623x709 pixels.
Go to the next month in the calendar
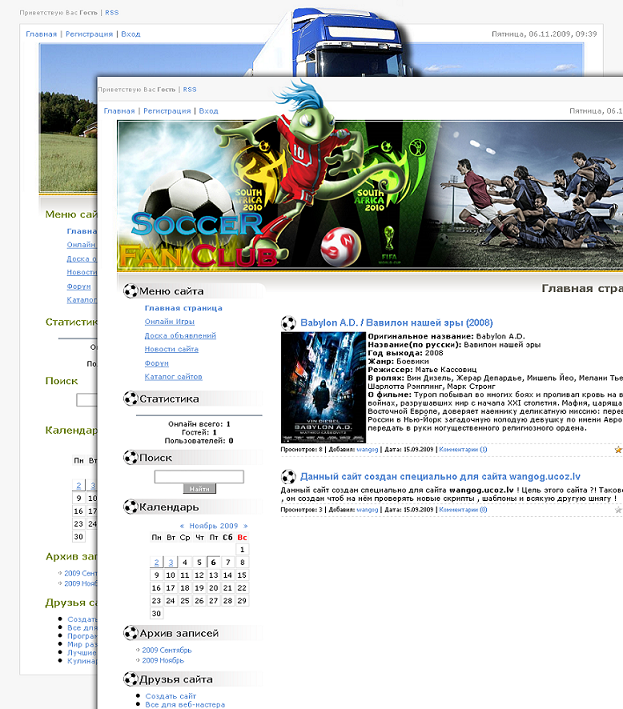click(x=245, y=526)
